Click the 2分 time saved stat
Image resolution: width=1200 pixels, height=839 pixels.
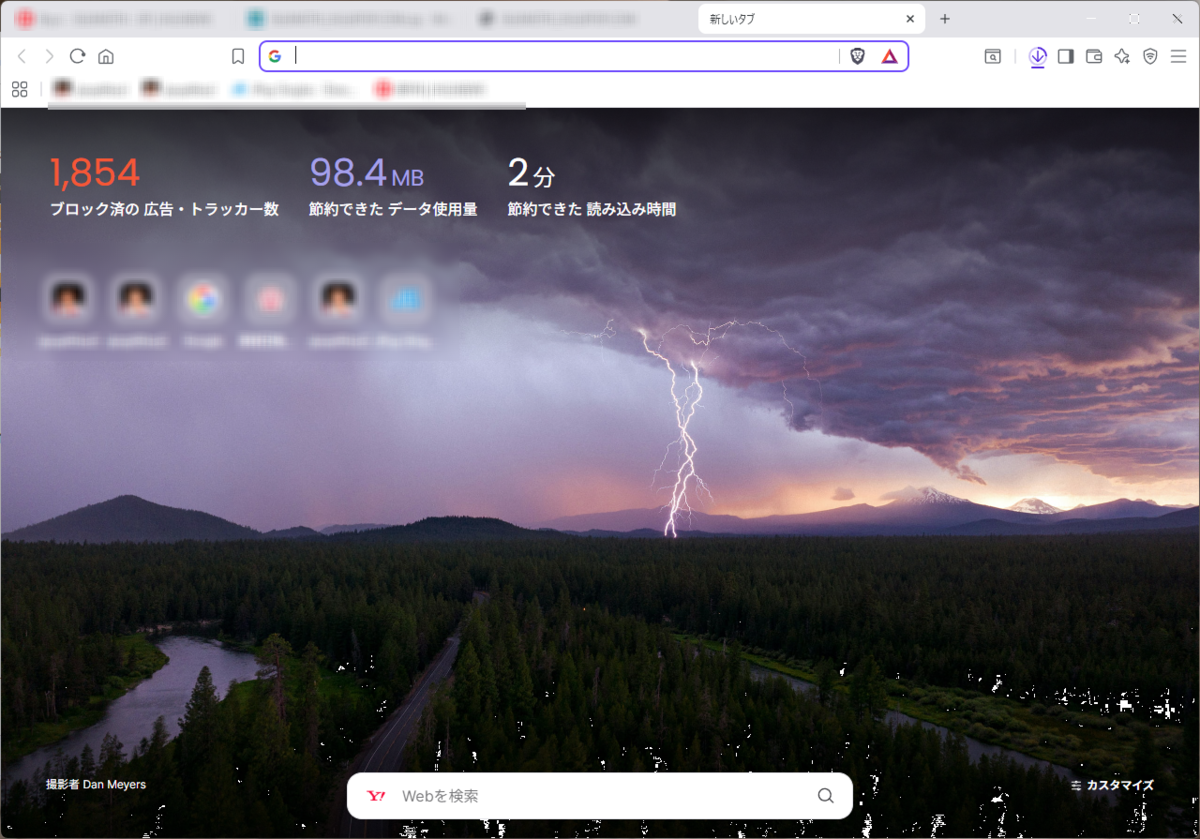pyautogui.click(x=531, y=174)
